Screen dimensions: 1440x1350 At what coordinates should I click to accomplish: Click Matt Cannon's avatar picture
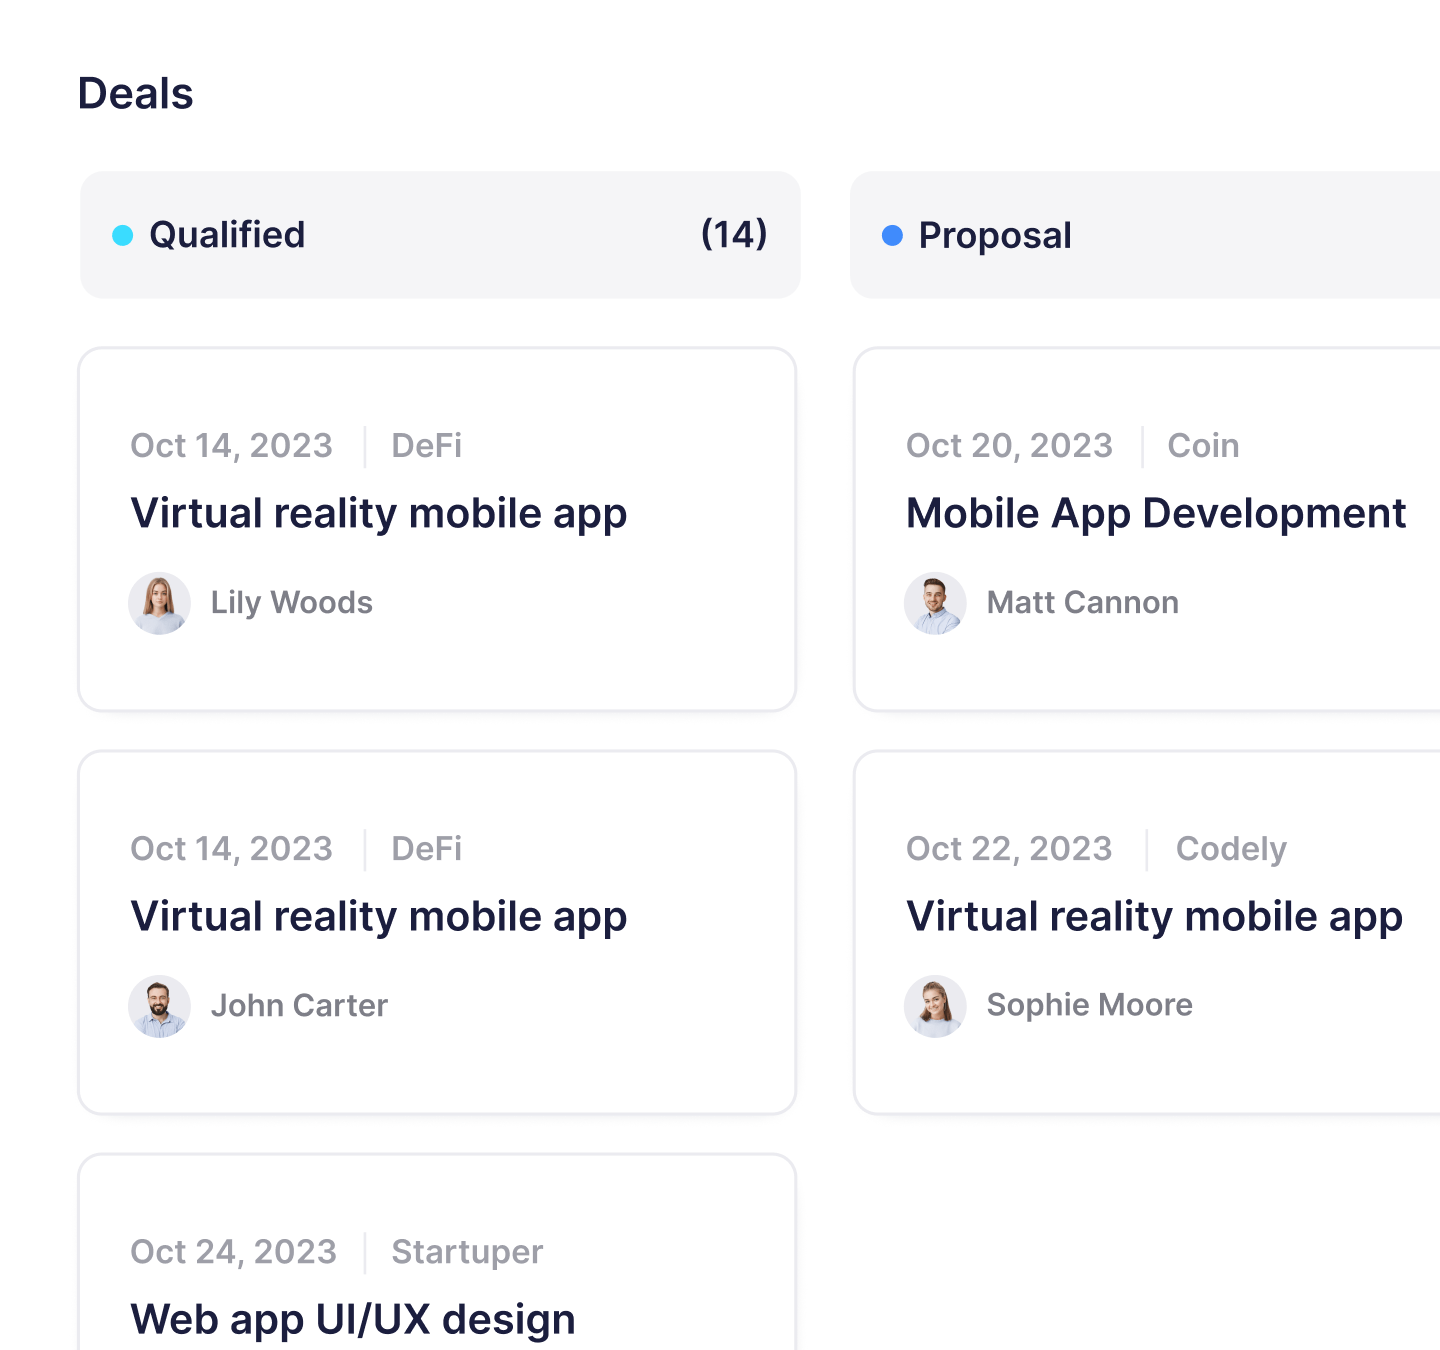[935, 603]
